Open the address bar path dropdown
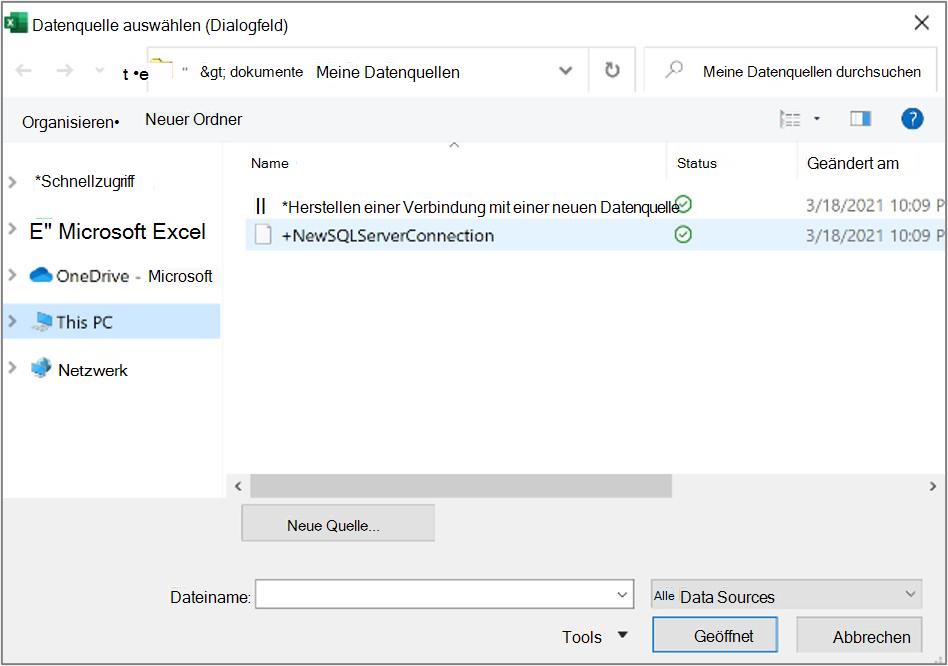 [x=565, y=71]
